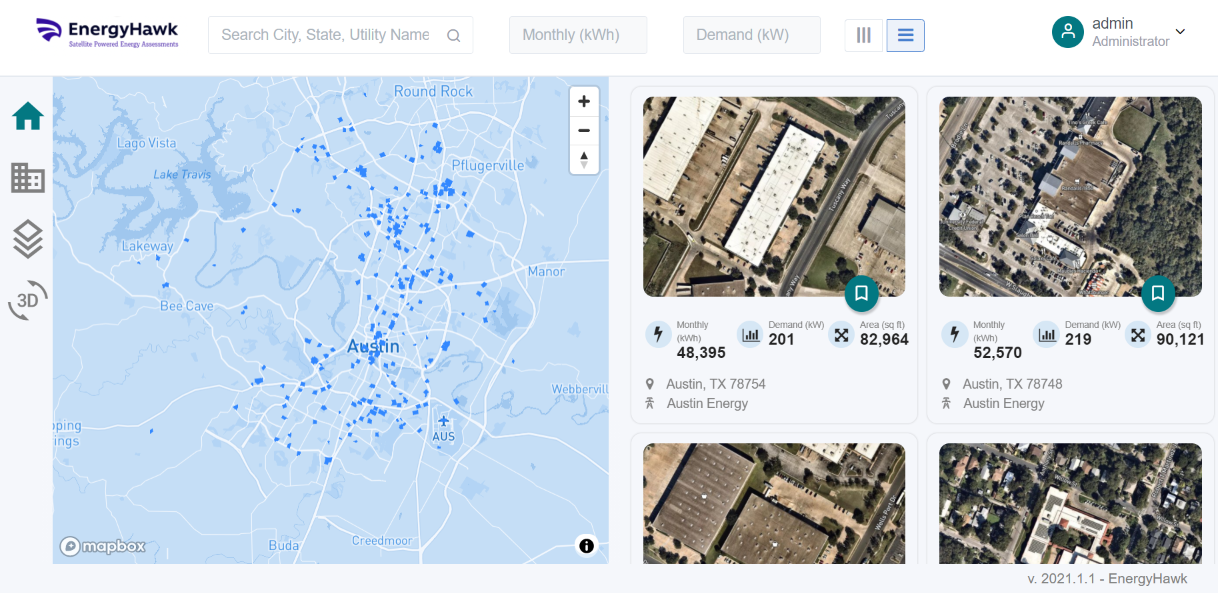Click the area icon beside 82,964

tap(842, 334)
